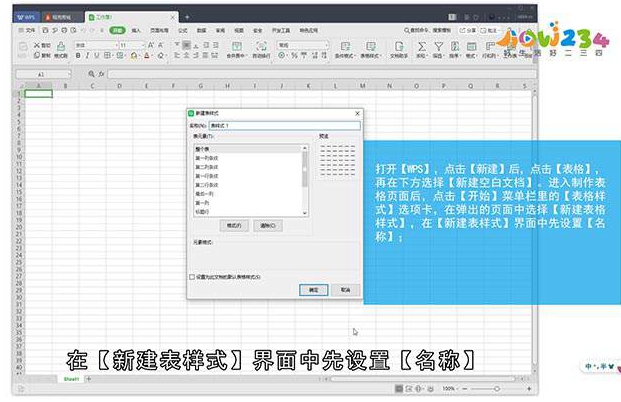
Task: Toggle Bold formatting in the ribbon
Action: pyautogui.click(x=78, y=55)
